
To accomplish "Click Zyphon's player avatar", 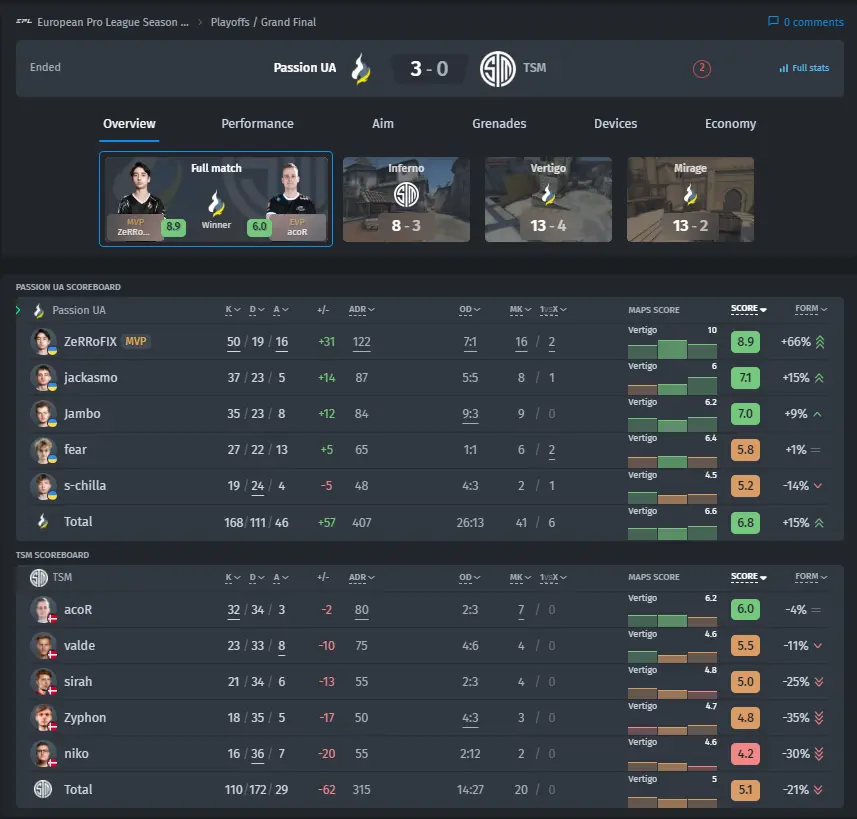I will click(x=43, y=718).
